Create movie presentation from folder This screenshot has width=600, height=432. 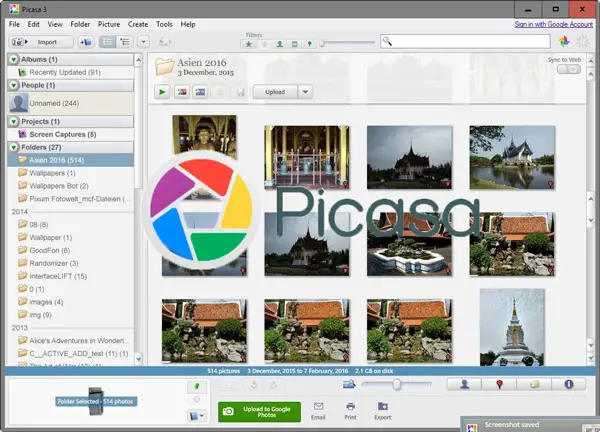pos(200,92)
